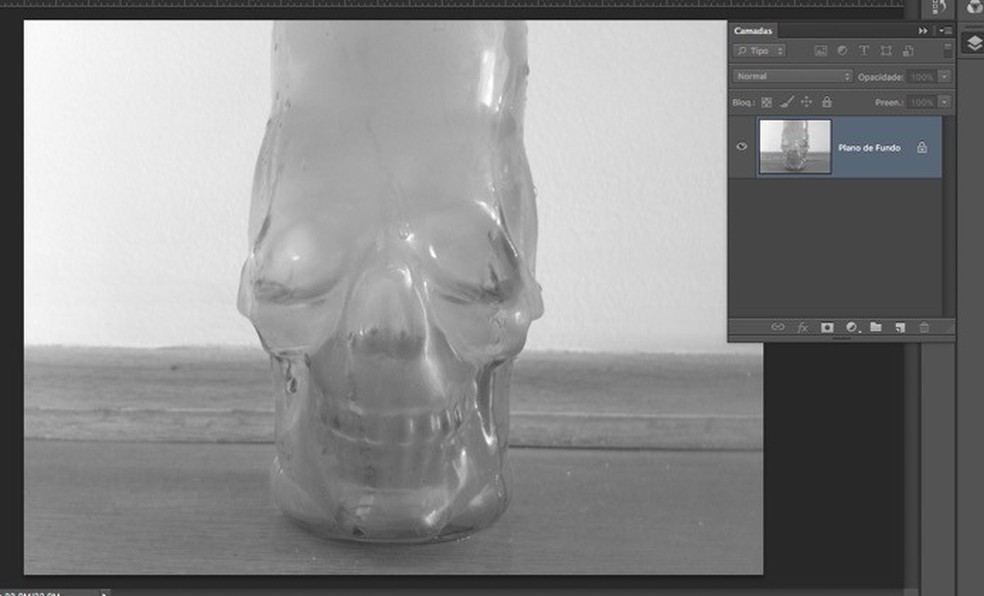Open the Normal blend mode dropdown
The image size is (984, 596).
click(793, 77)
